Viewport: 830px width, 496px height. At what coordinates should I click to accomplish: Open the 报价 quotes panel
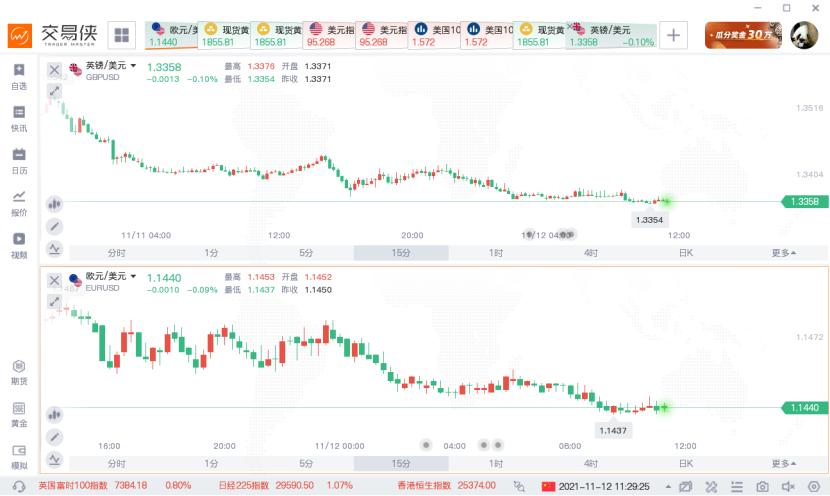(19, 204)
